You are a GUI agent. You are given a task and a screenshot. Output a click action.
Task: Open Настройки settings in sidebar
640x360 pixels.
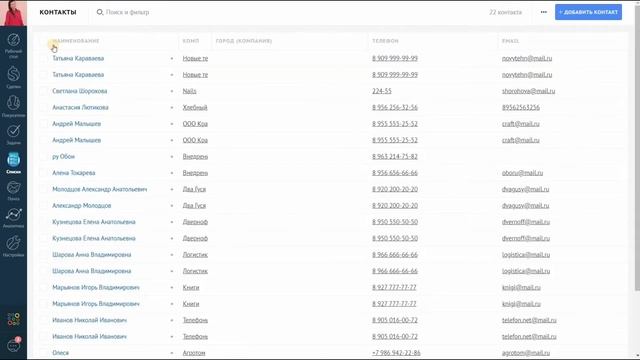[13, 246]
